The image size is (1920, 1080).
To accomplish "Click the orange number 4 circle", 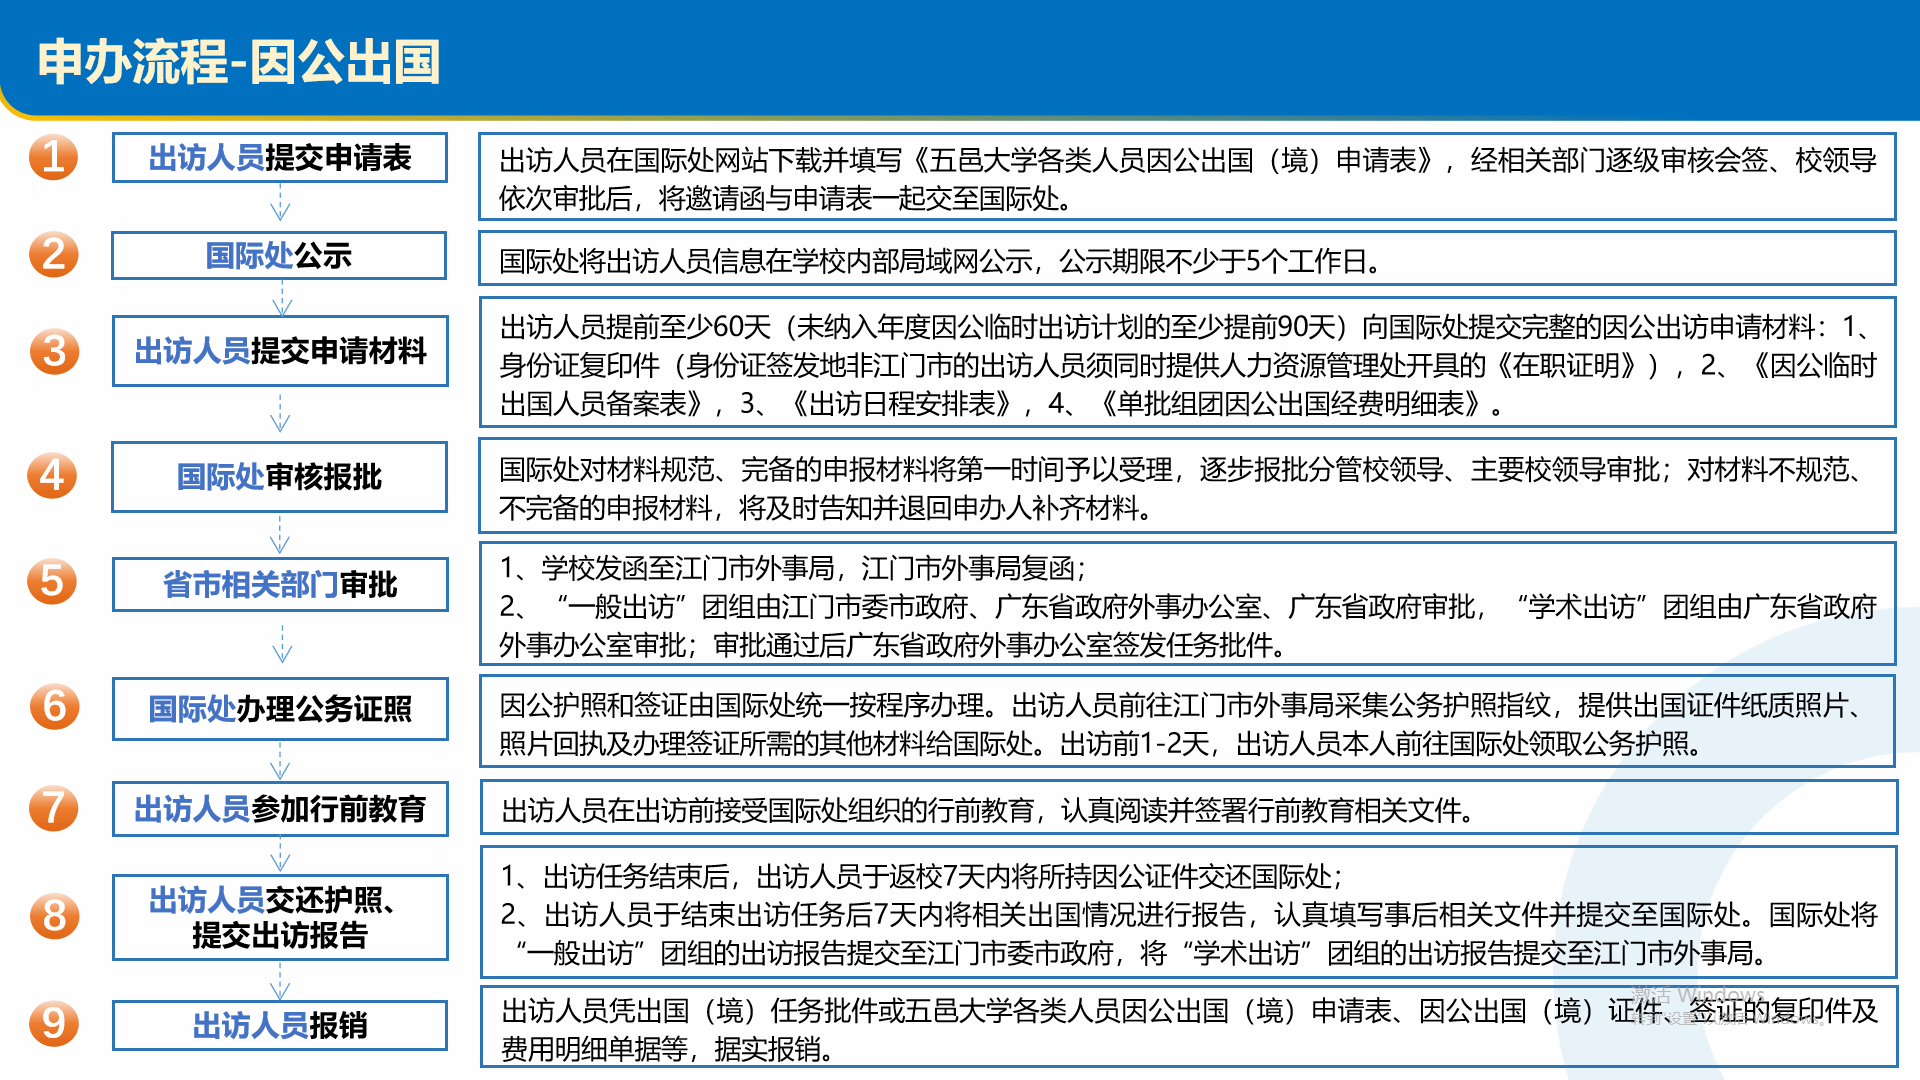I will [52, 475].
